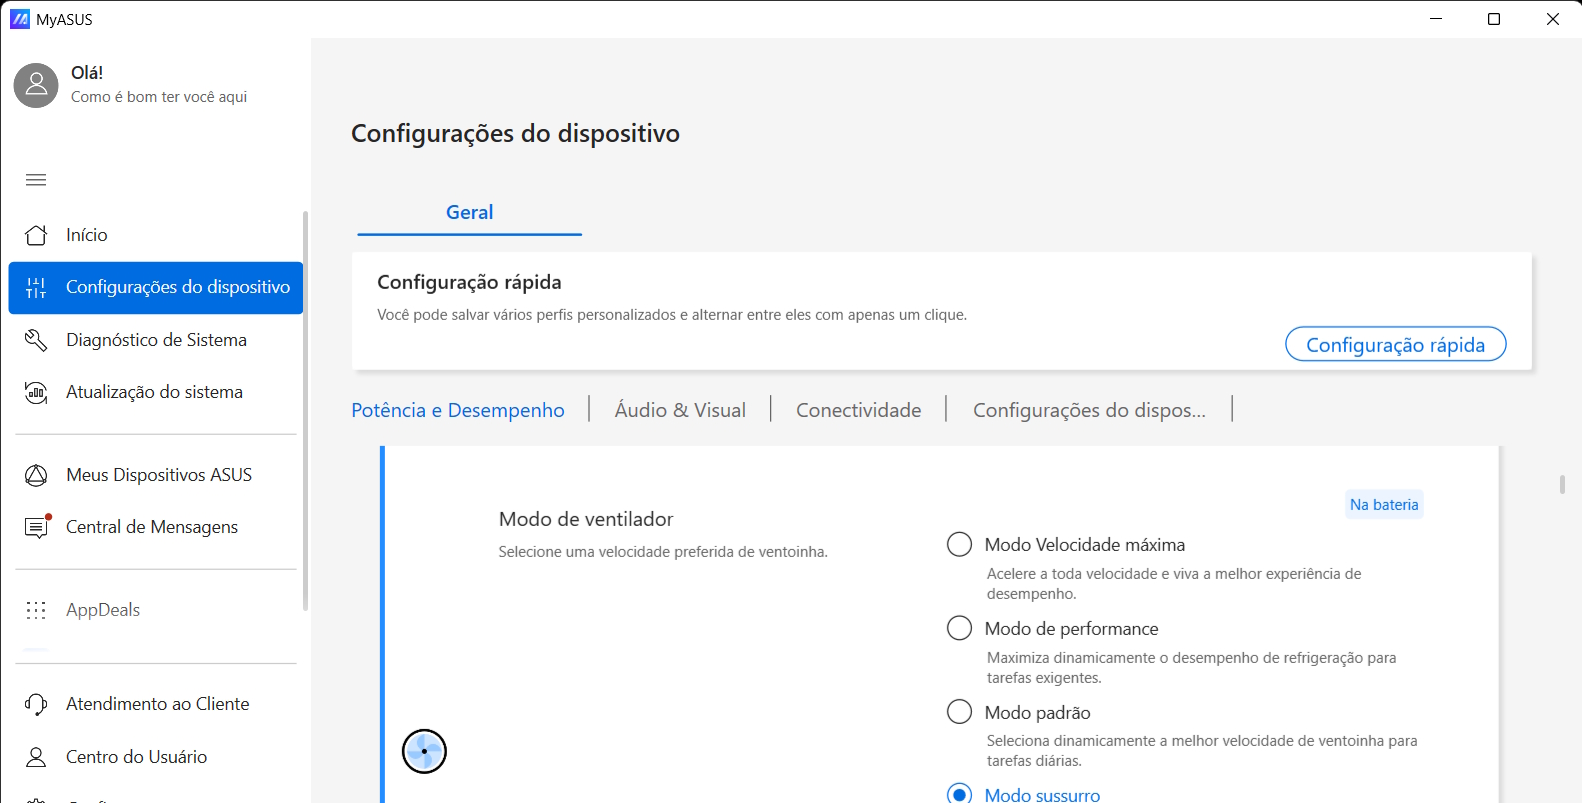Open AppDeals section
The height and width of the screenshot is (803, 1582).
[155, 610]
